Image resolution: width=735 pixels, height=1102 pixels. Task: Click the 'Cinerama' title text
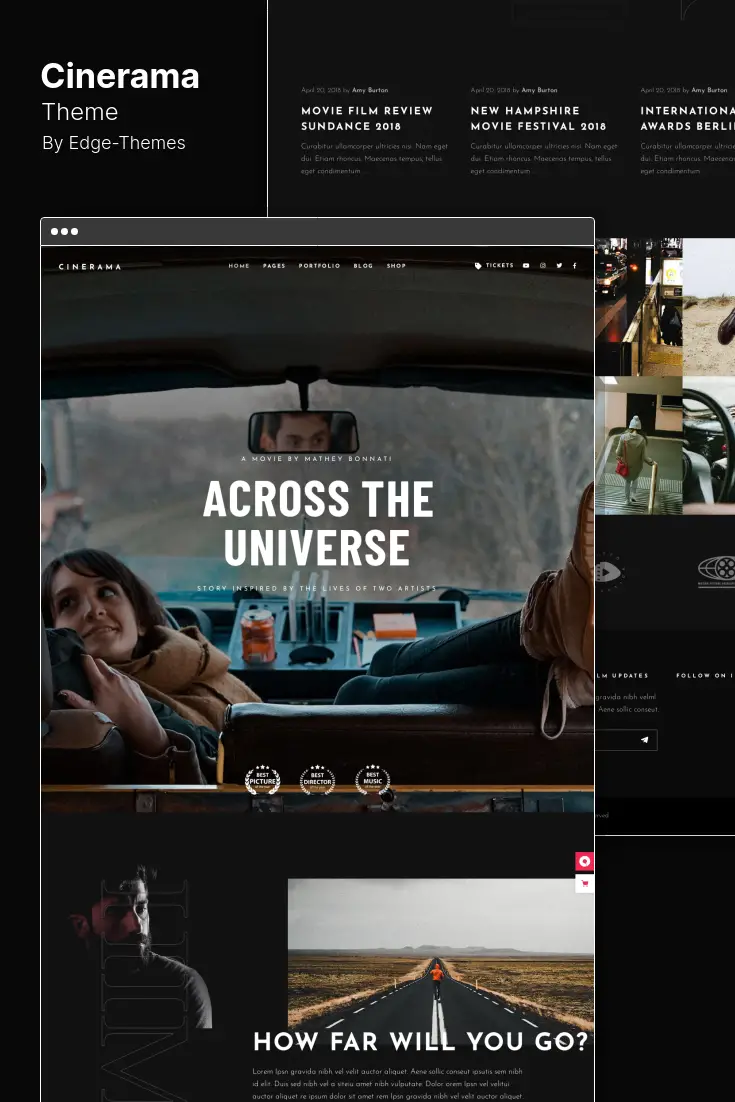pos(120,76)
